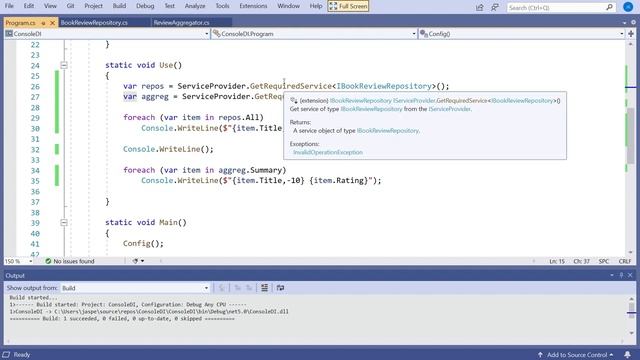The width and height of the screenshot is (640, 360).
Task: Click Go to Previous Message icon
Action: pos(237,288)
